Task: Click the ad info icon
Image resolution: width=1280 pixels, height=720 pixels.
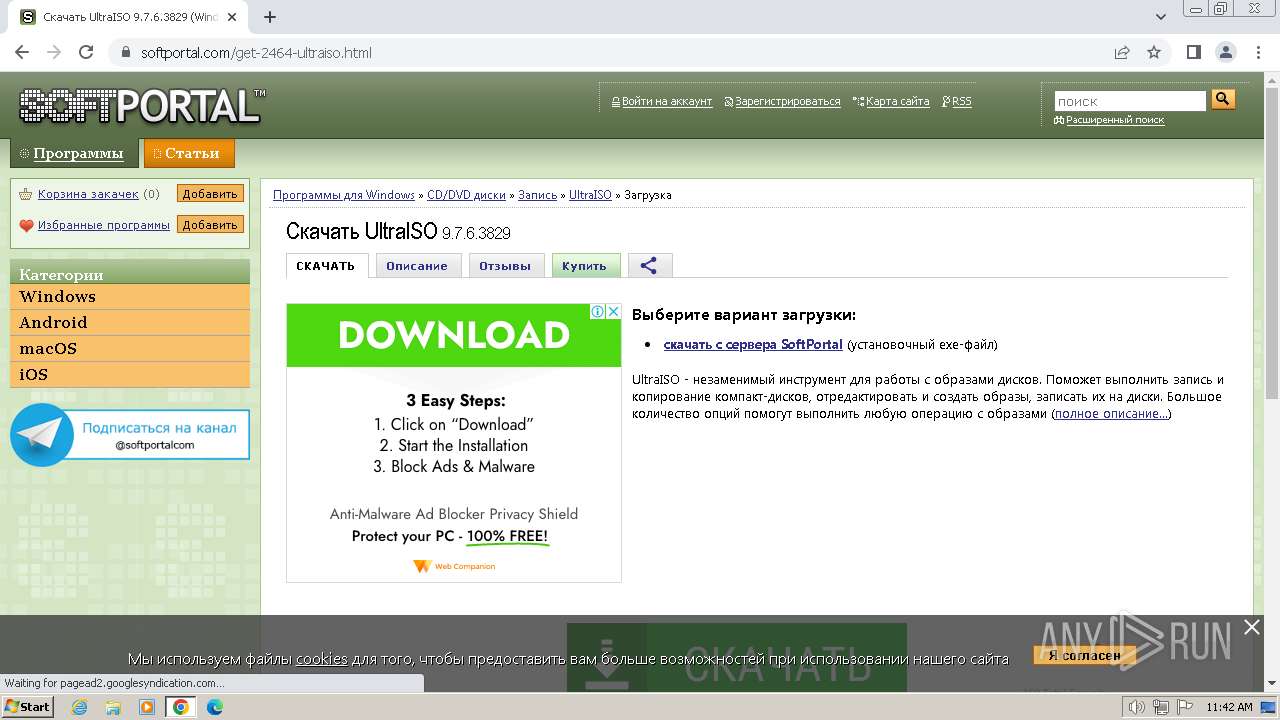Action: [598, 312]
